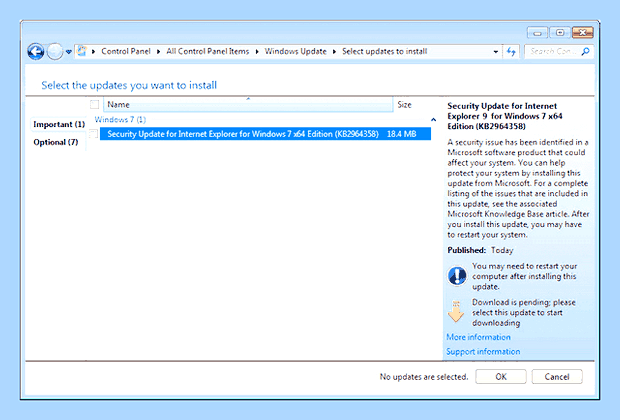Image resolution: width=620 pixels, height=420 pixels.
Task: Refresh the address bar location
Action: 511,51
